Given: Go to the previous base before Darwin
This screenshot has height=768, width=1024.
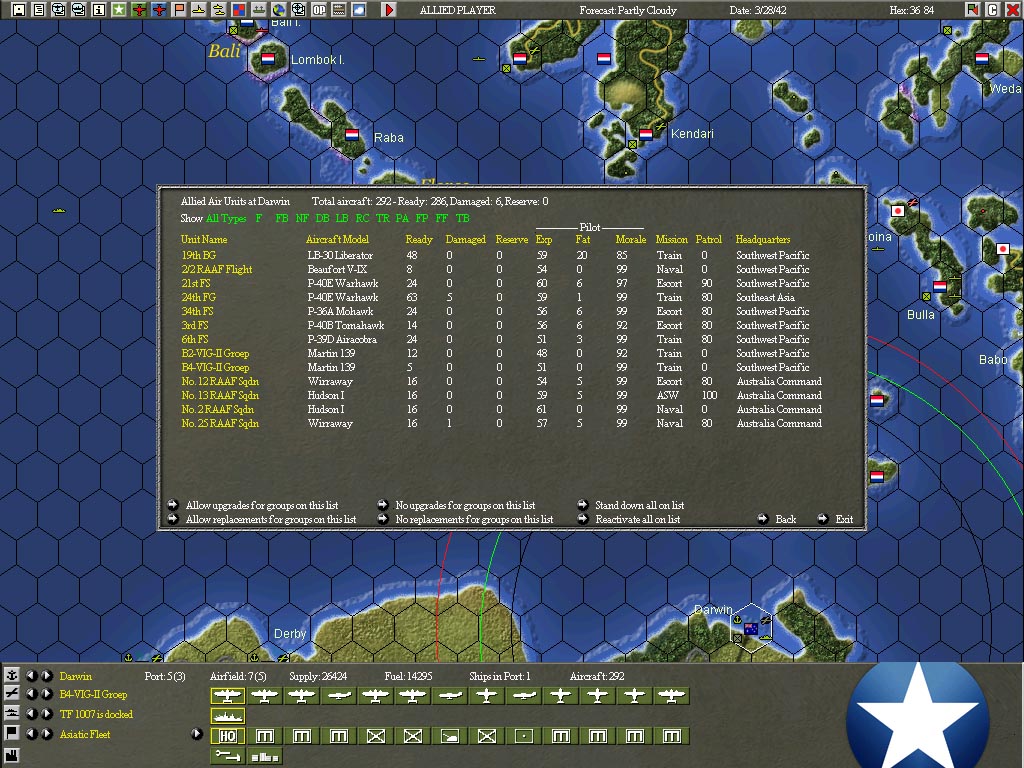Looking at the screenshot, I should pos(31,675).
